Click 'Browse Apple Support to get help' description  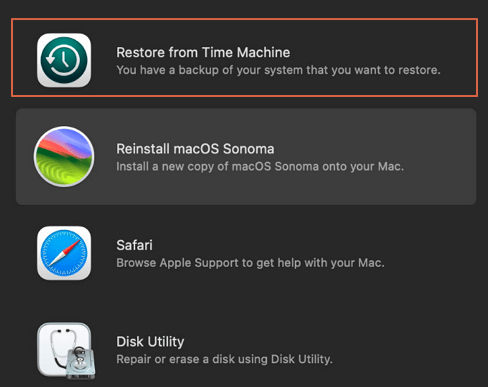[250, 263]
